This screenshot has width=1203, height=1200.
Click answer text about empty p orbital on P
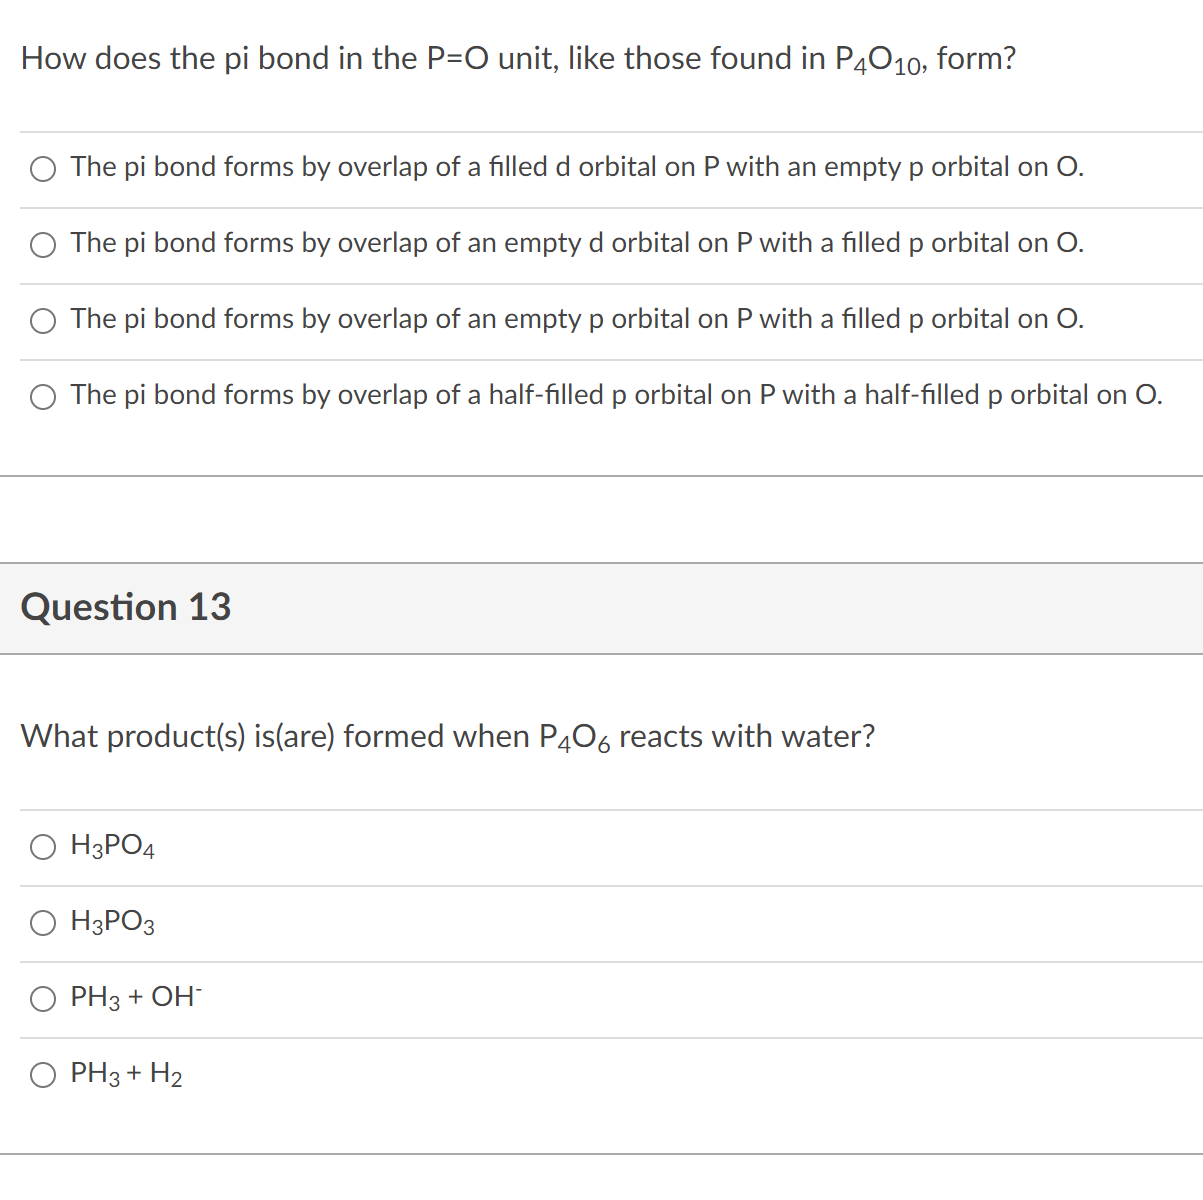point(577,319)
